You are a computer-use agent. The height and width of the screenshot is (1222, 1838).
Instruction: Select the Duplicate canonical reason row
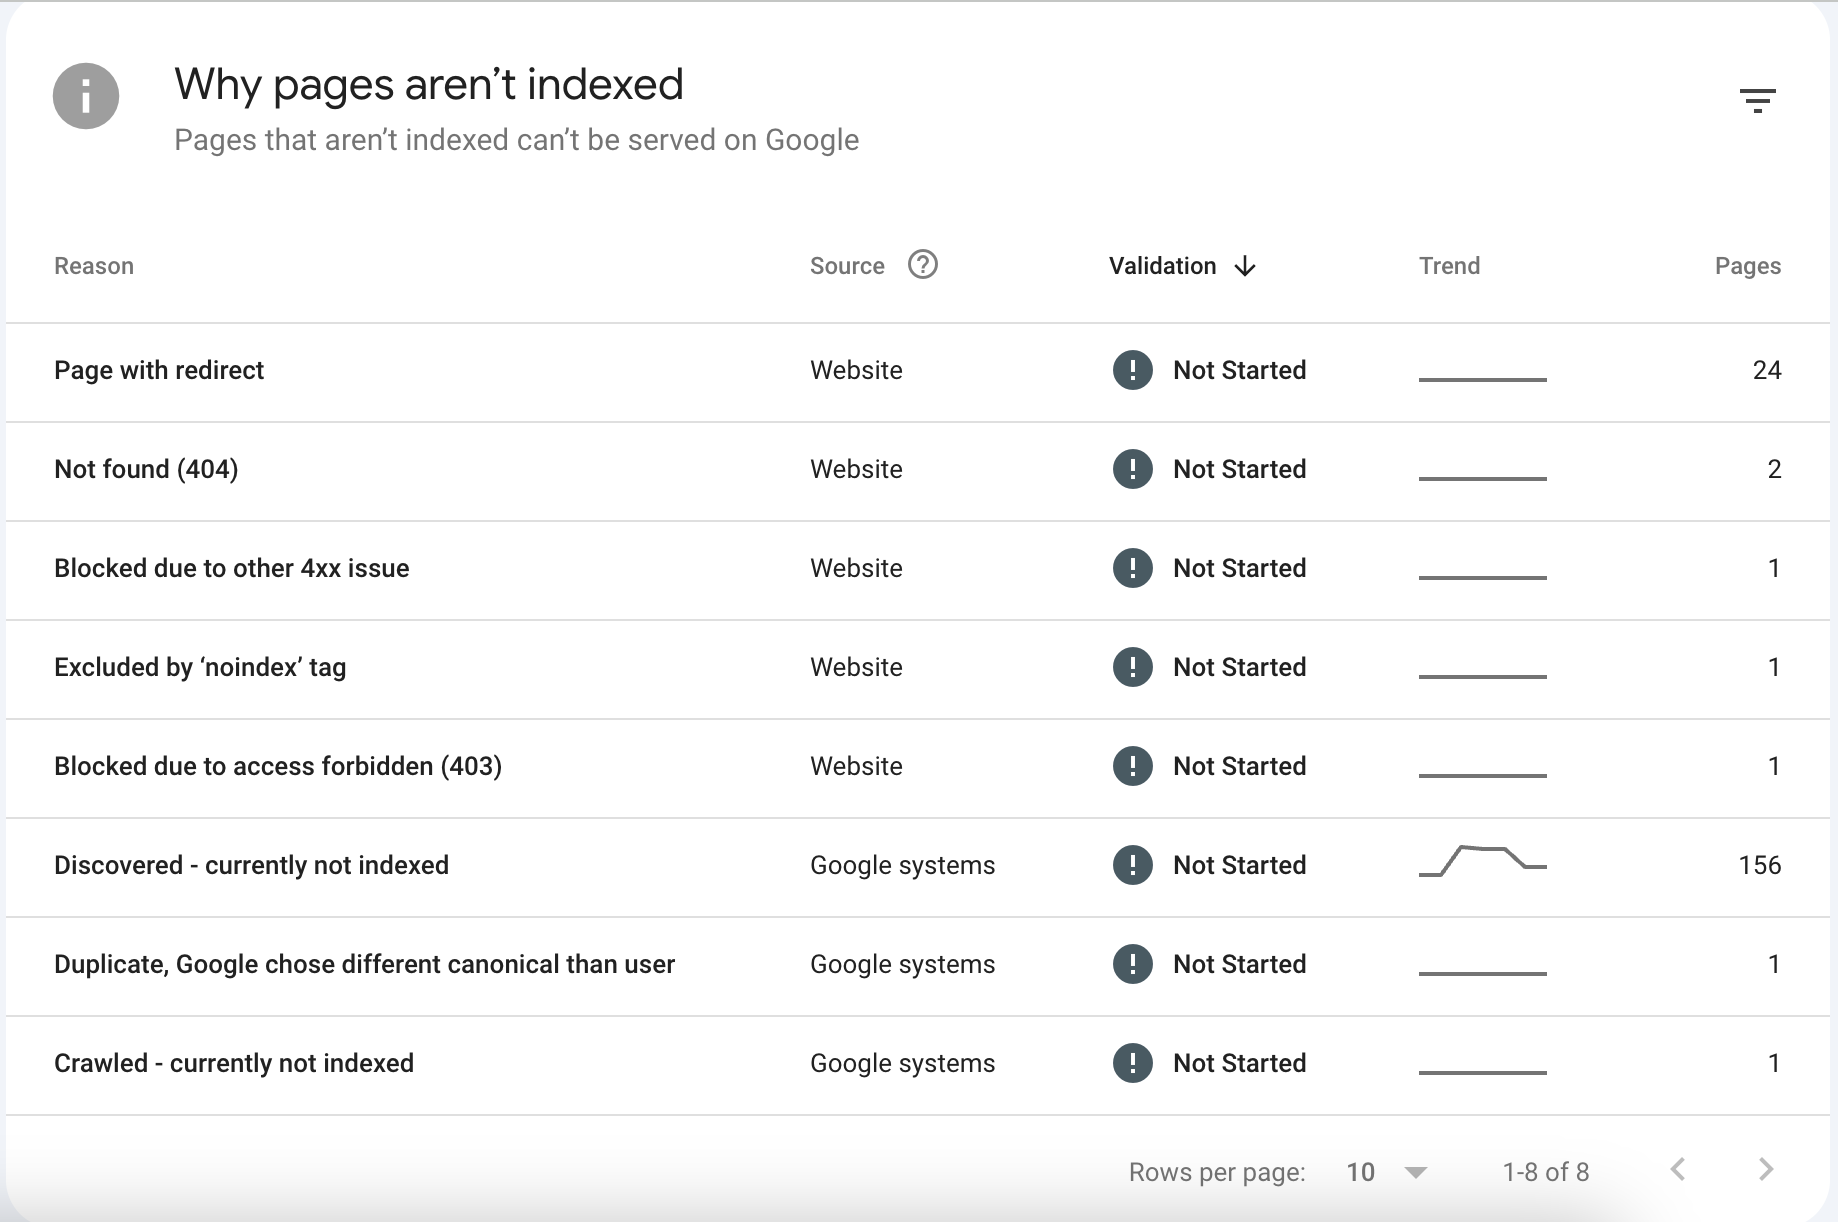(365, 964)
